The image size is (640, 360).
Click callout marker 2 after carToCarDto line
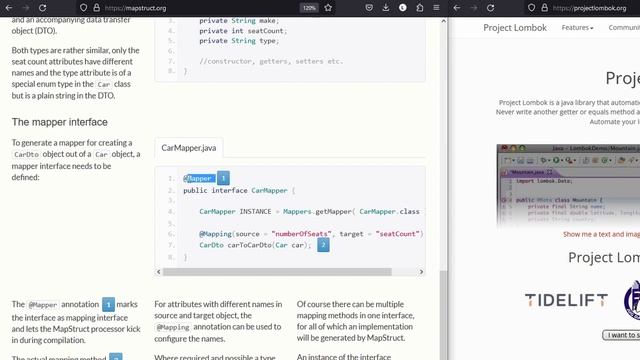tap(323, 245)
